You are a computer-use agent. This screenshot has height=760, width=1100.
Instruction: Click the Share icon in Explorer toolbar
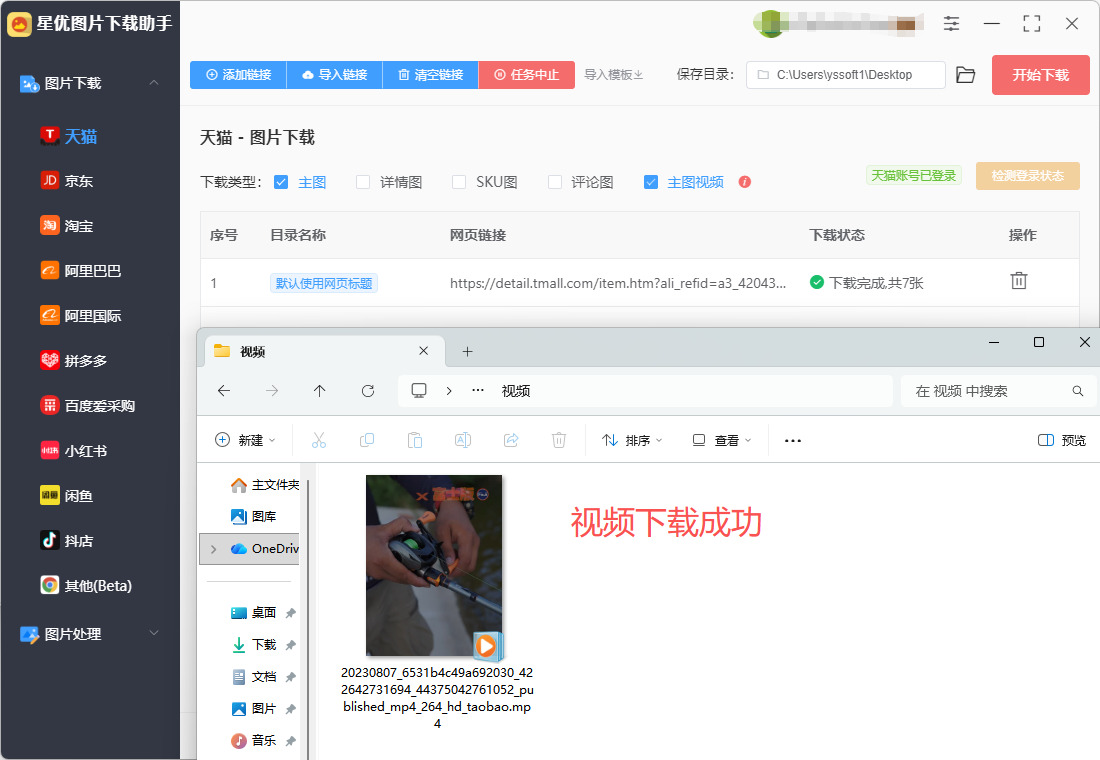click(511, 440)
